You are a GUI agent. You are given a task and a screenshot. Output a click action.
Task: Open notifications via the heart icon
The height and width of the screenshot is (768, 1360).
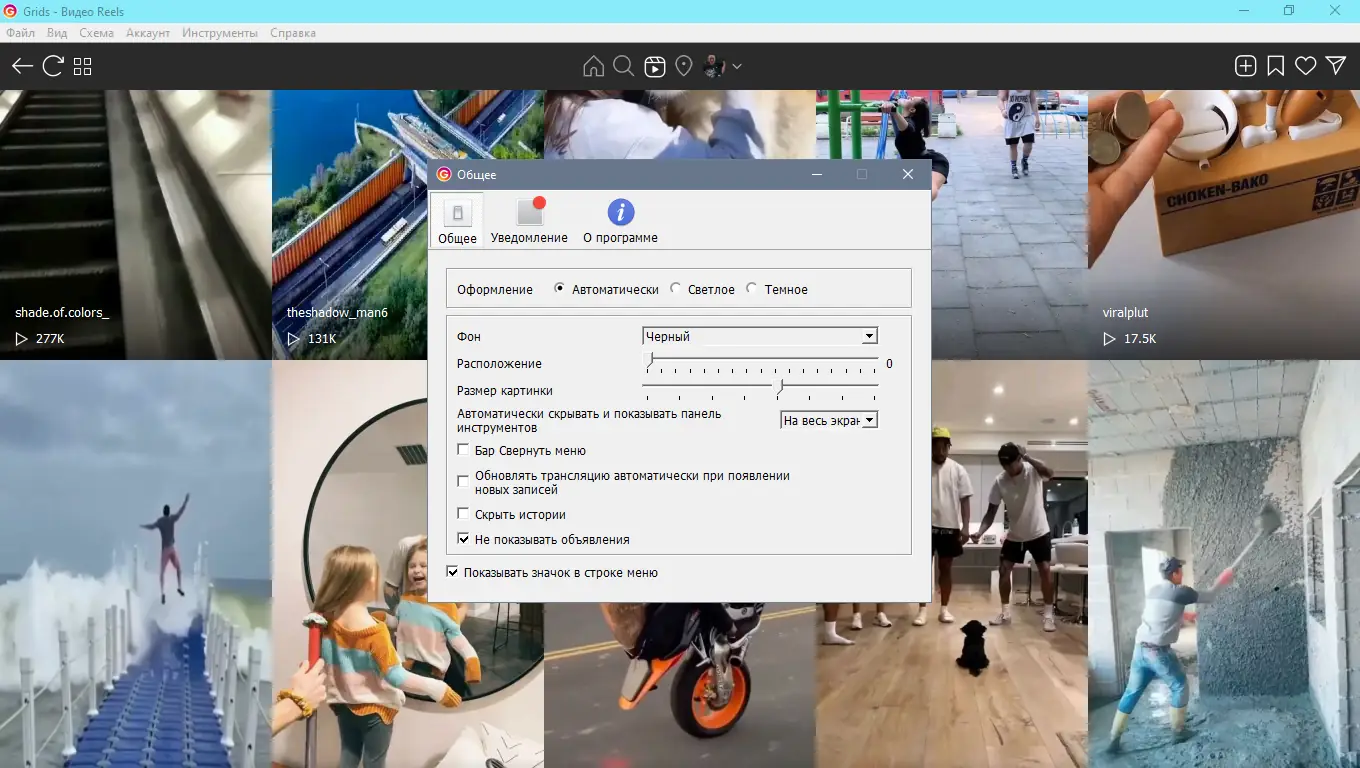coord(1305,65)
